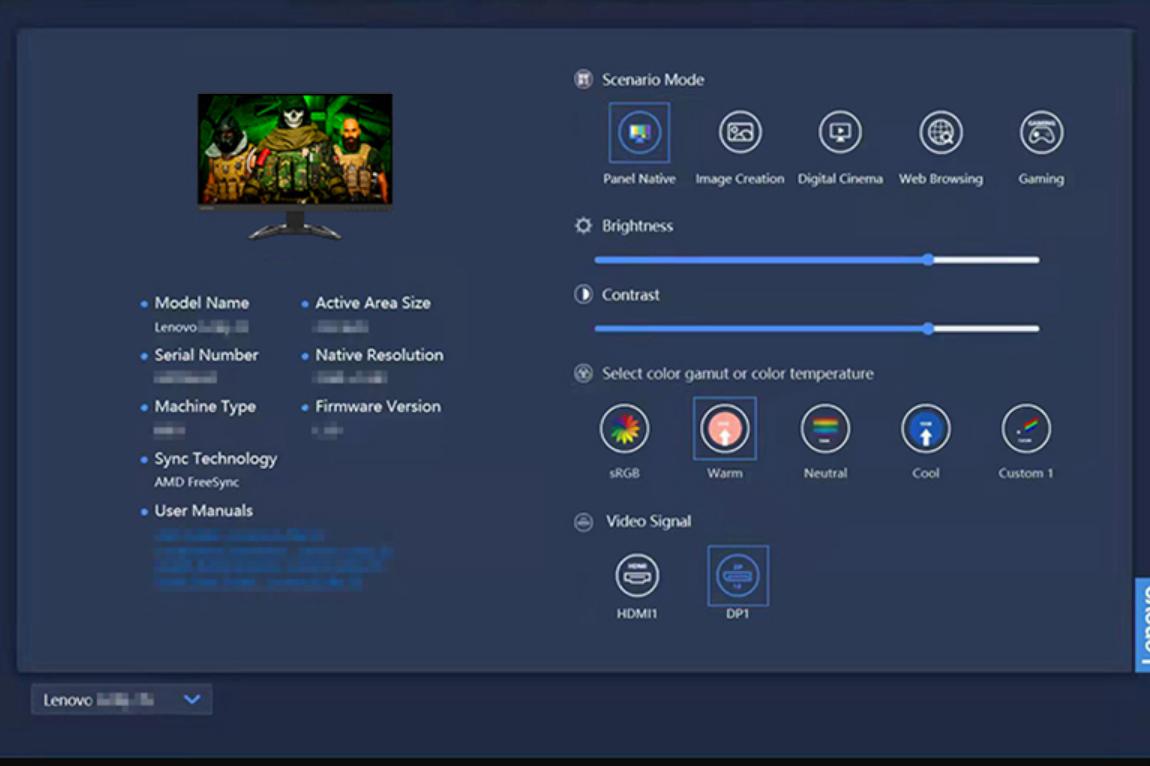Select the Panel Native scenario mode
The image size is (1150, 766).
(x=639, y=133)
